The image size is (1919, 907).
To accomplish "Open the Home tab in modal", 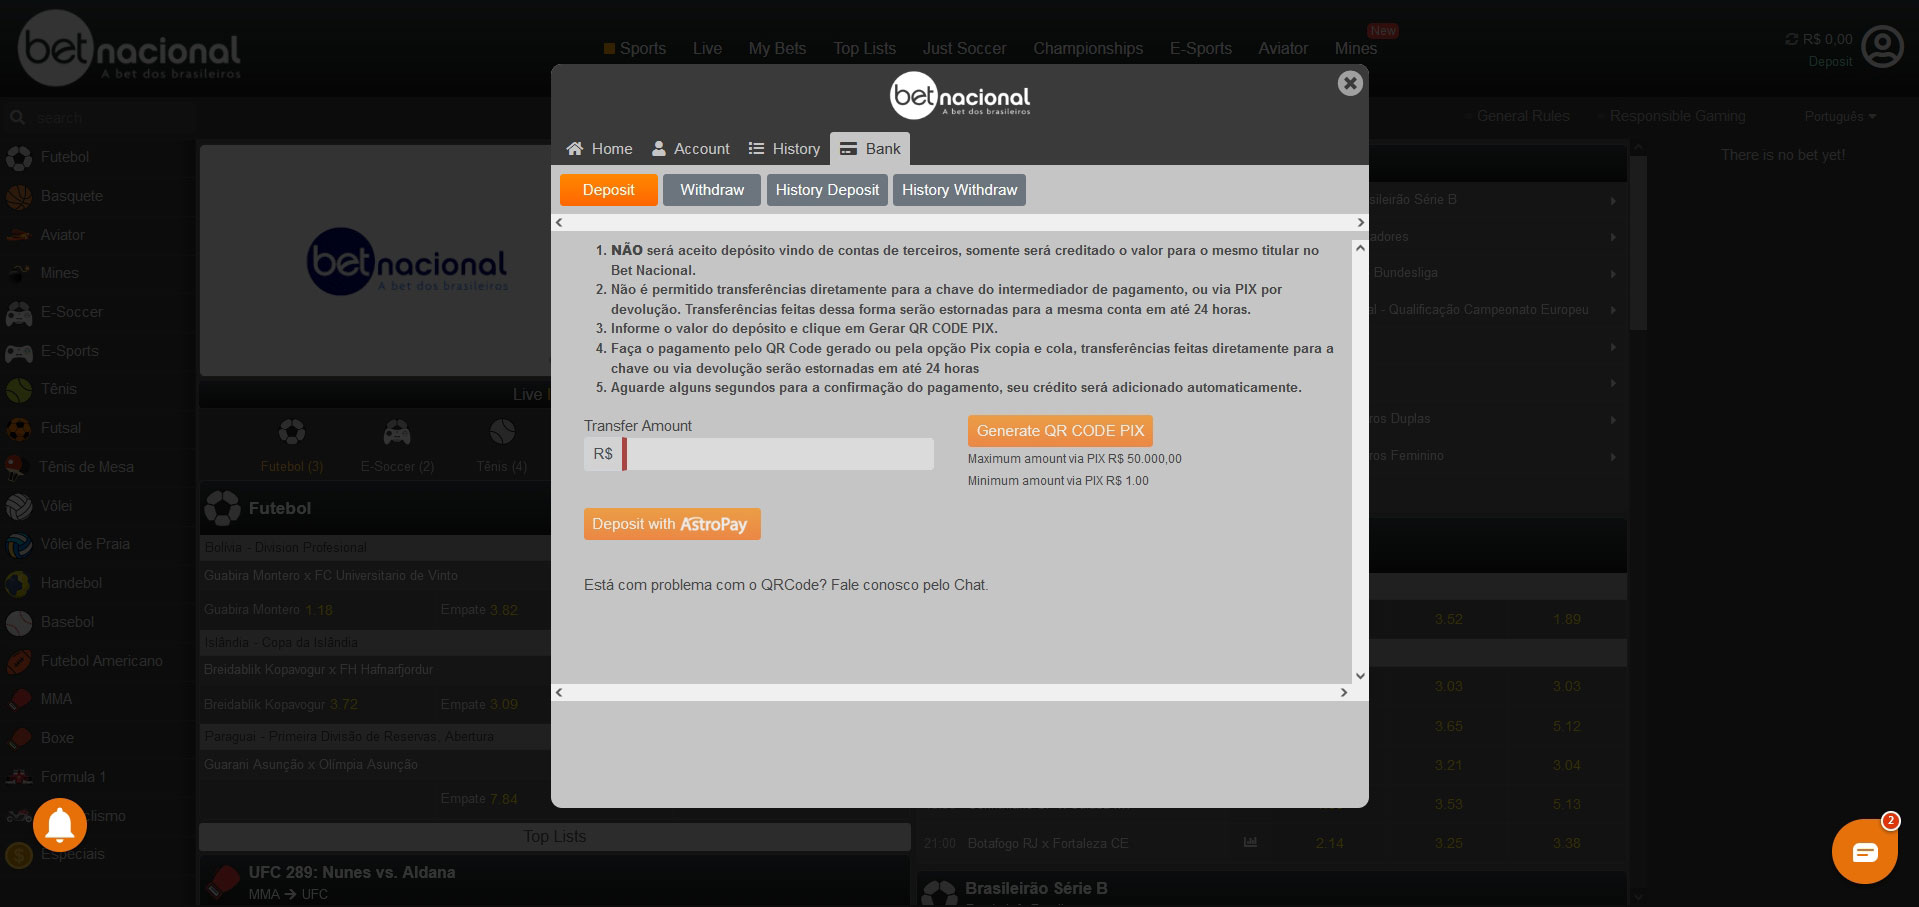I will [x=599, y=149].
